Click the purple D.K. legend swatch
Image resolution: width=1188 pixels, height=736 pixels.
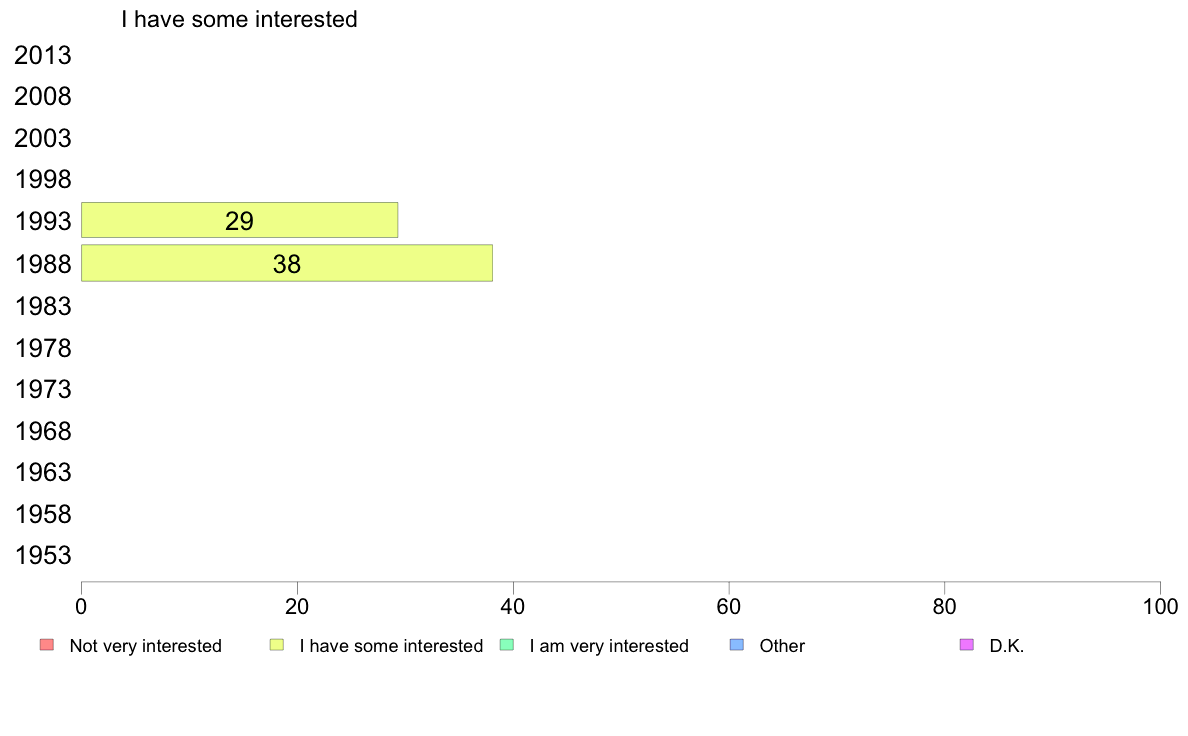[x=967, y=644]
